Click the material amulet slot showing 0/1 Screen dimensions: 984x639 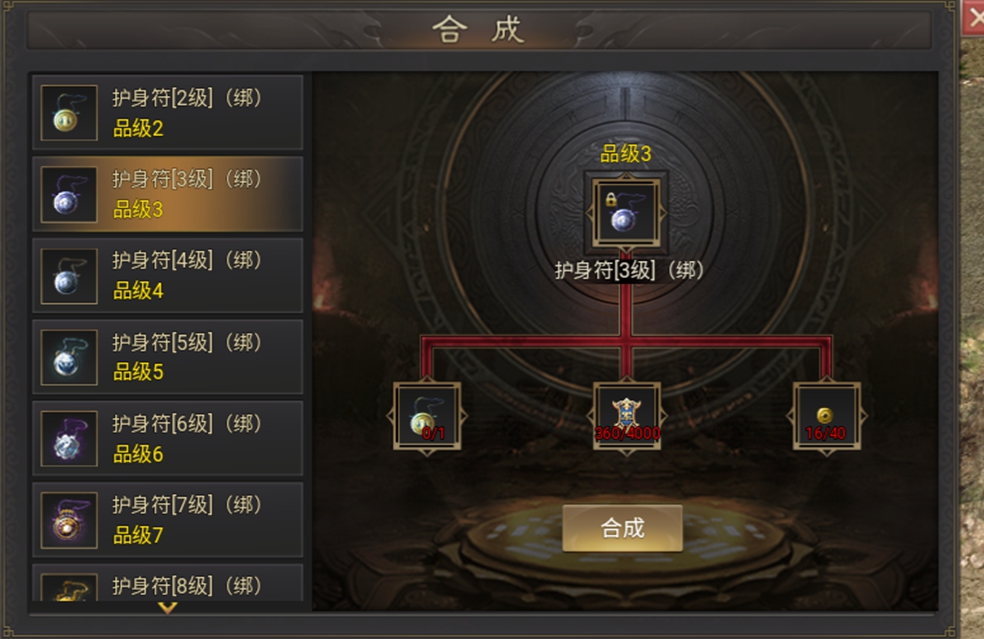point(427,416)
